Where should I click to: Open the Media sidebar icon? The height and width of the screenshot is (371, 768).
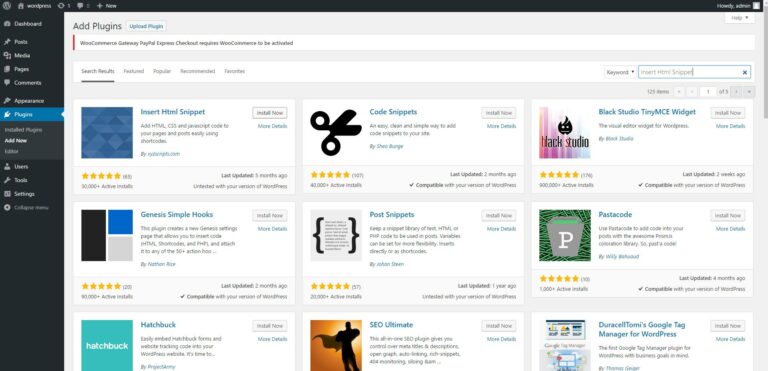coord(7,56)
